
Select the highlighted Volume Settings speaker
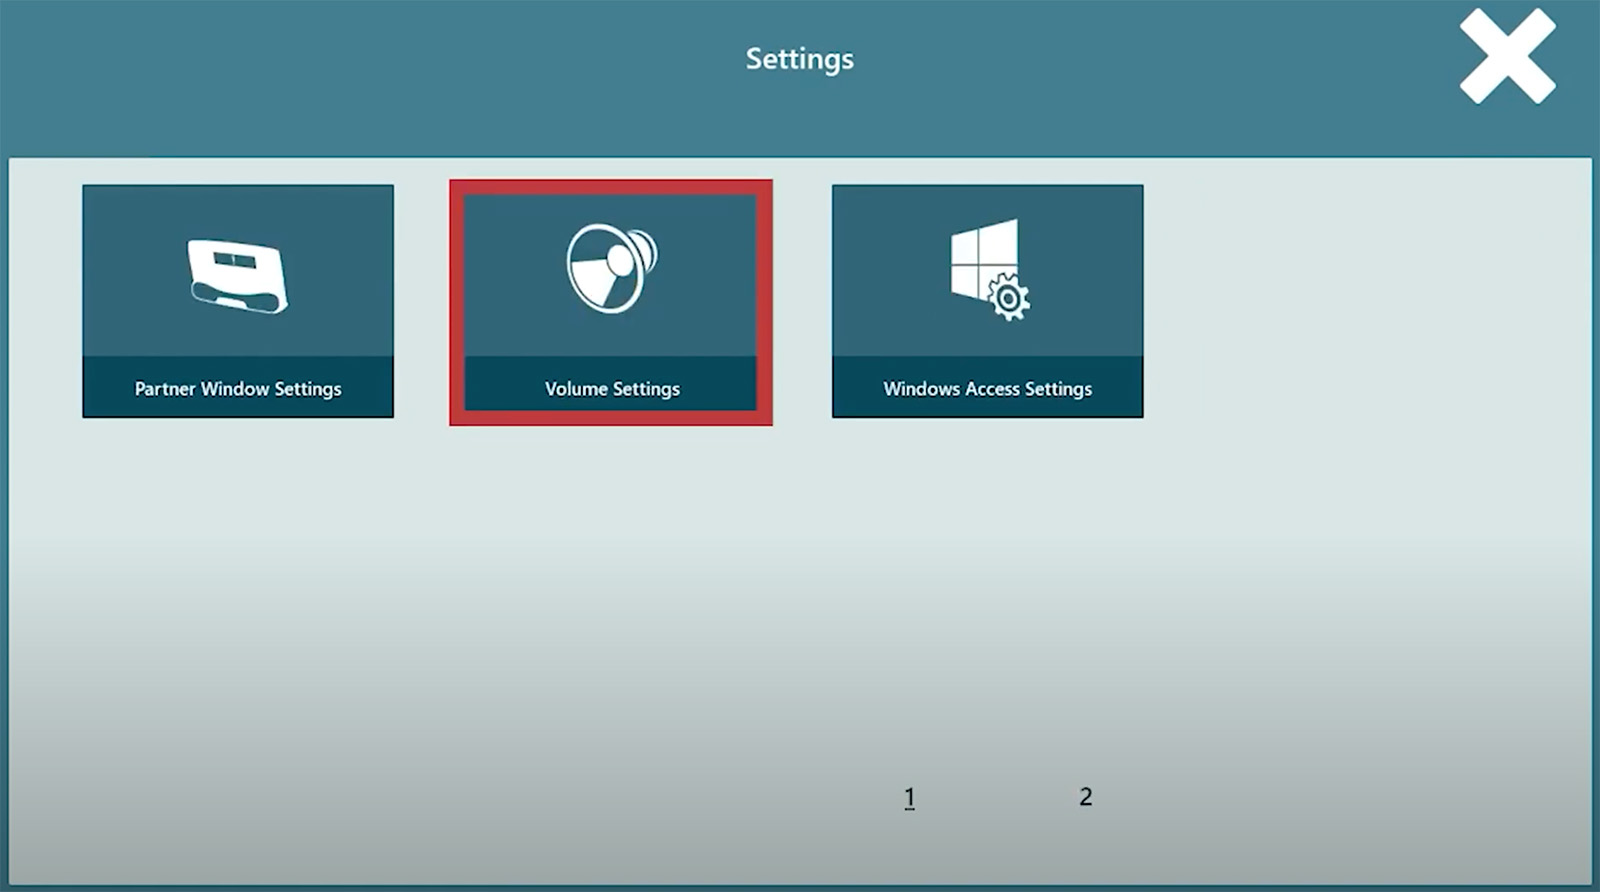coord(611,268)
